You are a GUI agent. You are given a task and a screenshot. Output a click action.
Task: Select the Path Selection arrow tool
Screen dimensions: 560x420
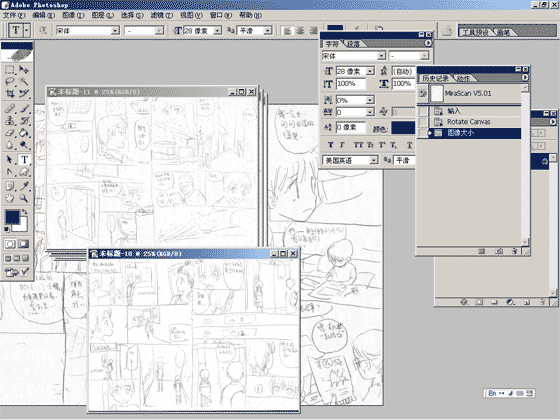(10, 159)
